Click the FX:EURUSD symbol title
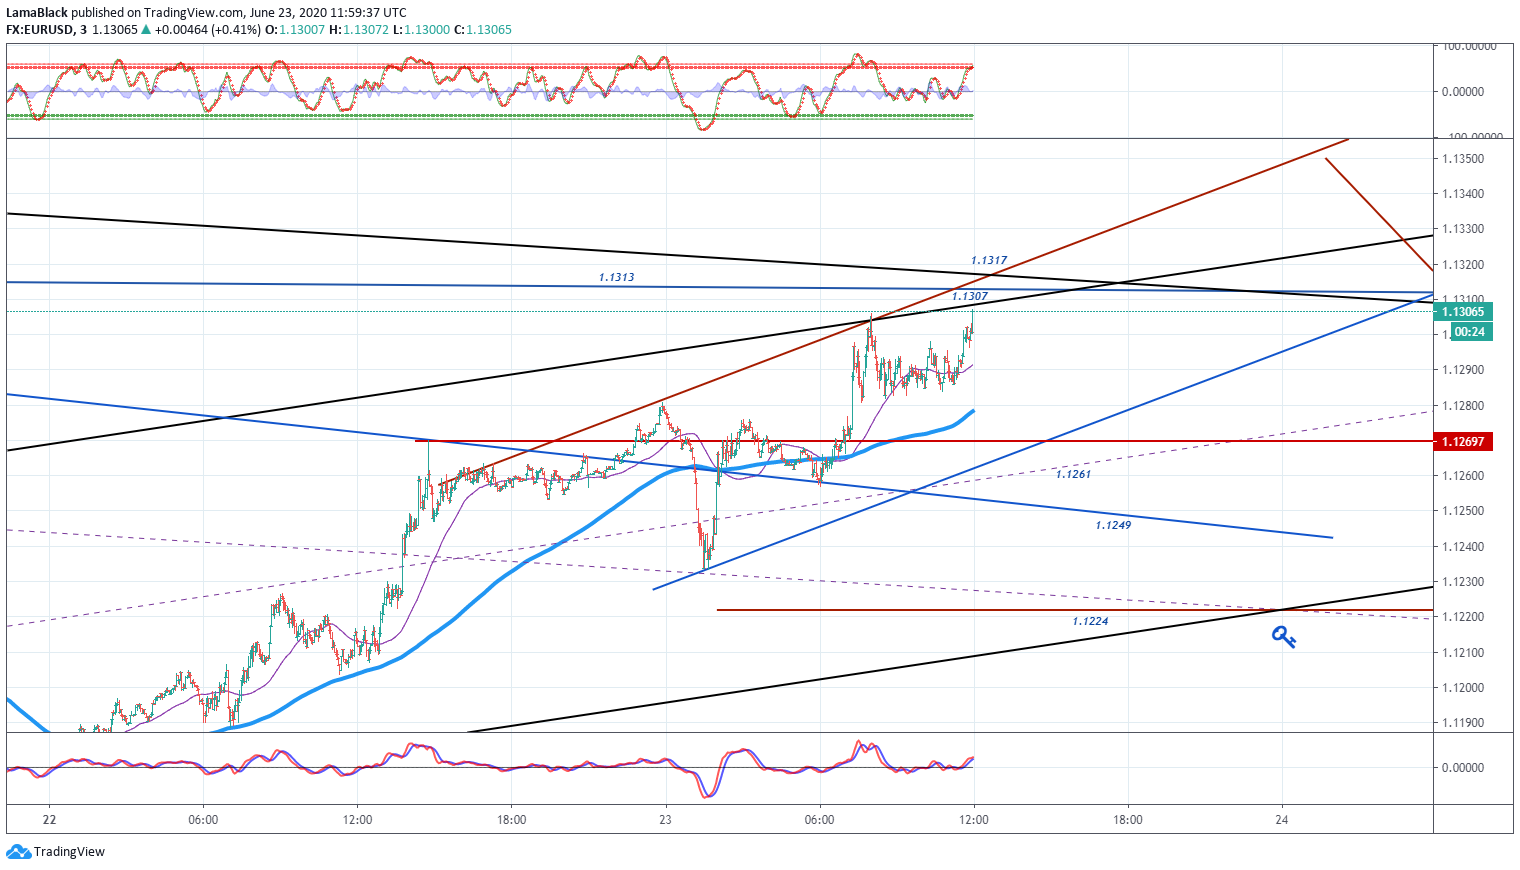The image size is (1520, 870). (40, 30)
